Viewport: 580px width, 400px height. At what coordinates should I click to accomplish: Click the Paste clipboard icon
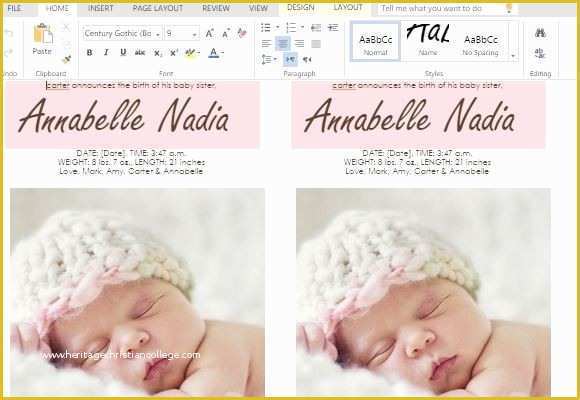pos(43,34)
